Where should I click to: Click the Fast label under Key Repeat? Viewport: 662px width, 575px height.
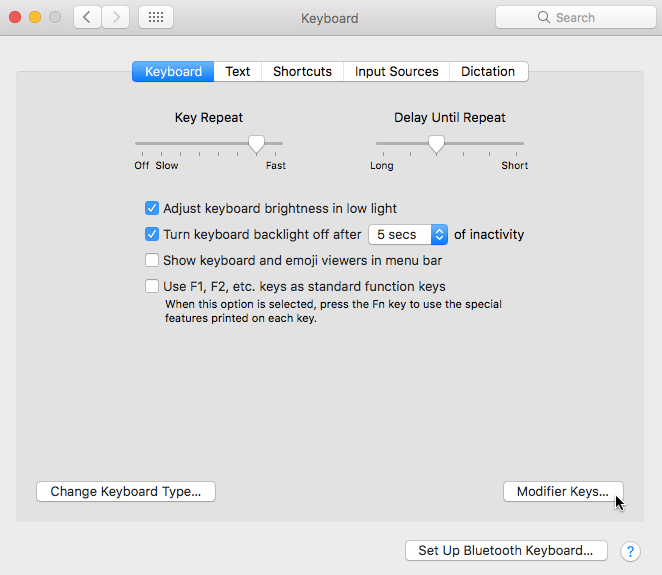[276, 165]
